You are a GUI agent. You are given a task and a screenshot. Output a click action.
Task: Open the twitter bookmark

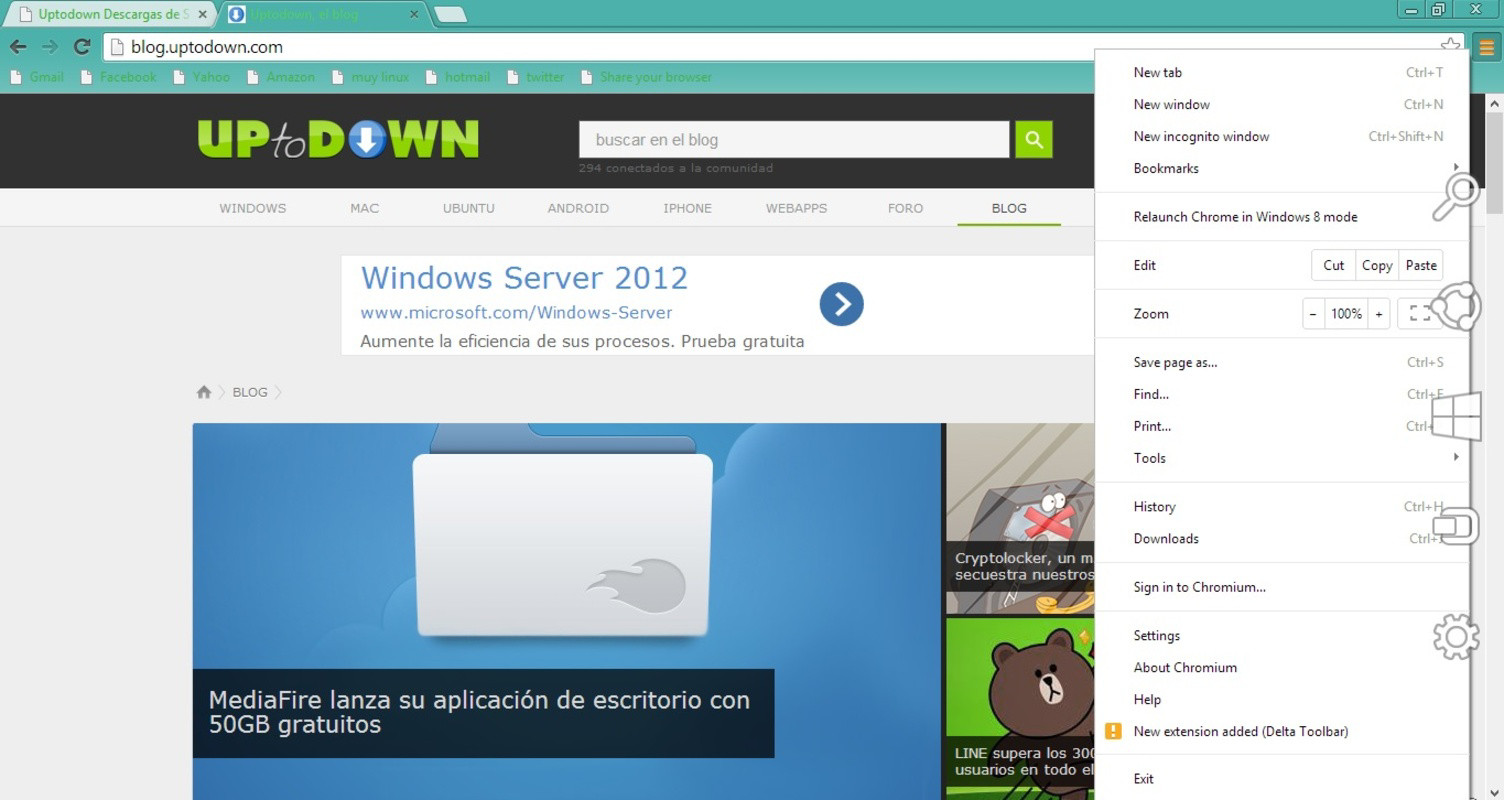536,77
